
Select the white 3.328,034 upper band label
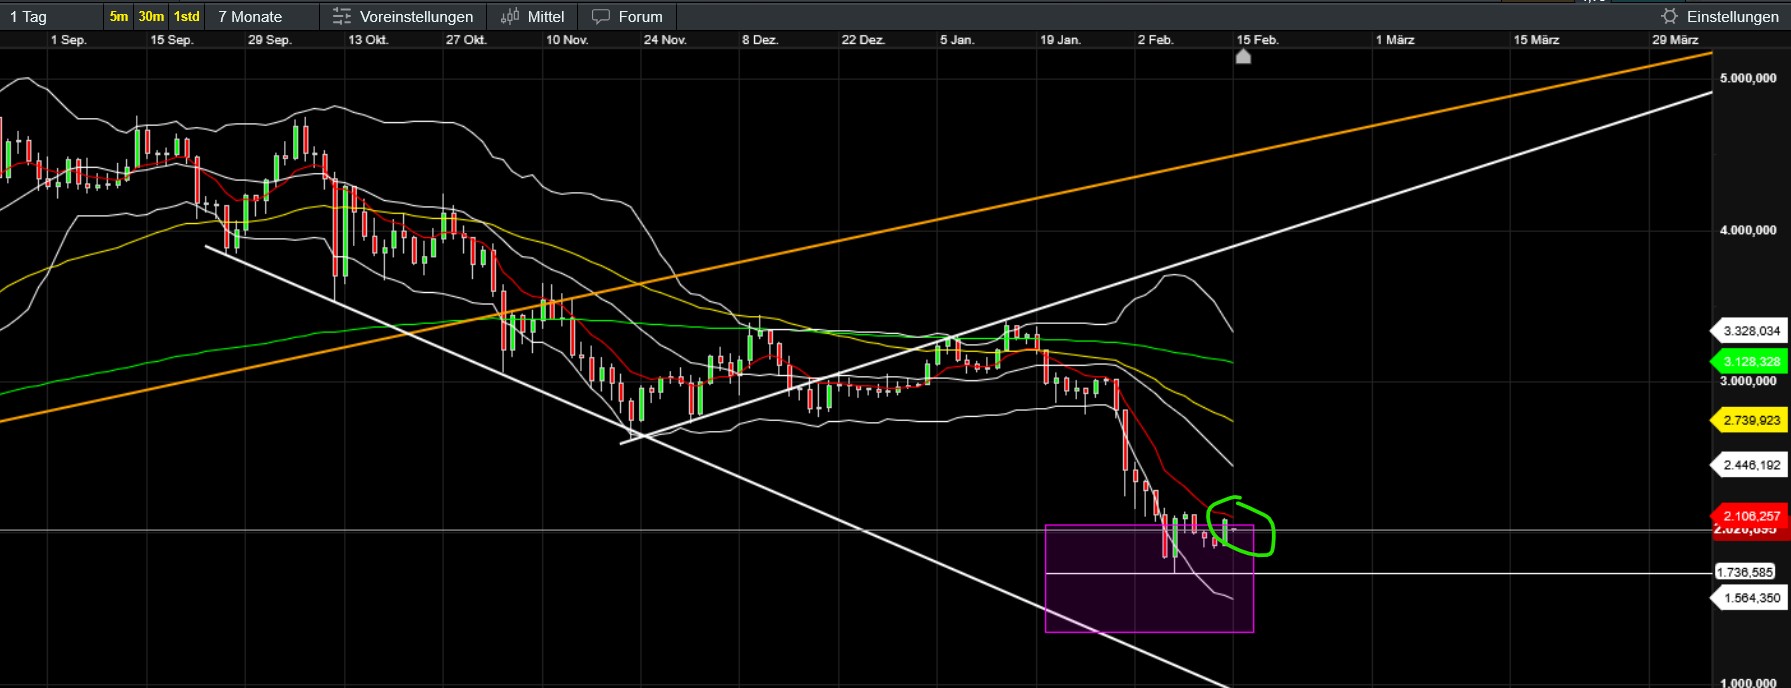1751,330
